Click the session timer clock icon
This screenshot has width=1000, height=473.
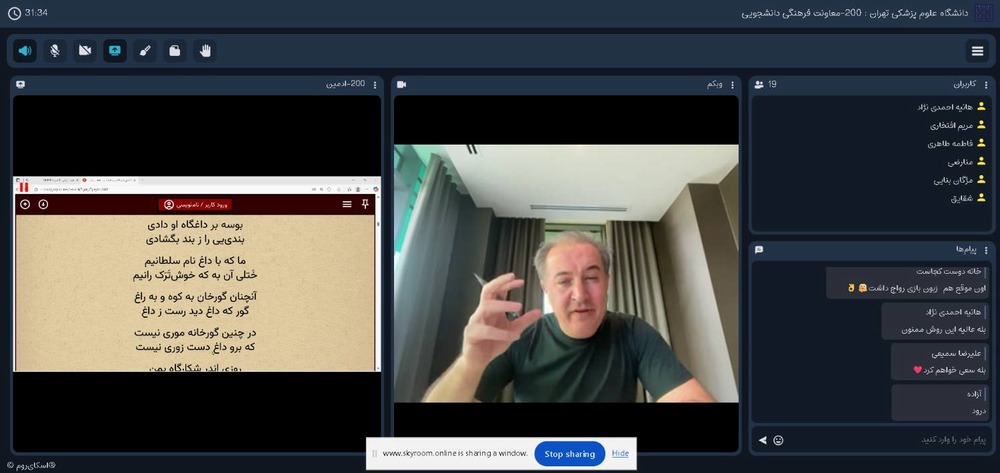click(x=14, y=13)
